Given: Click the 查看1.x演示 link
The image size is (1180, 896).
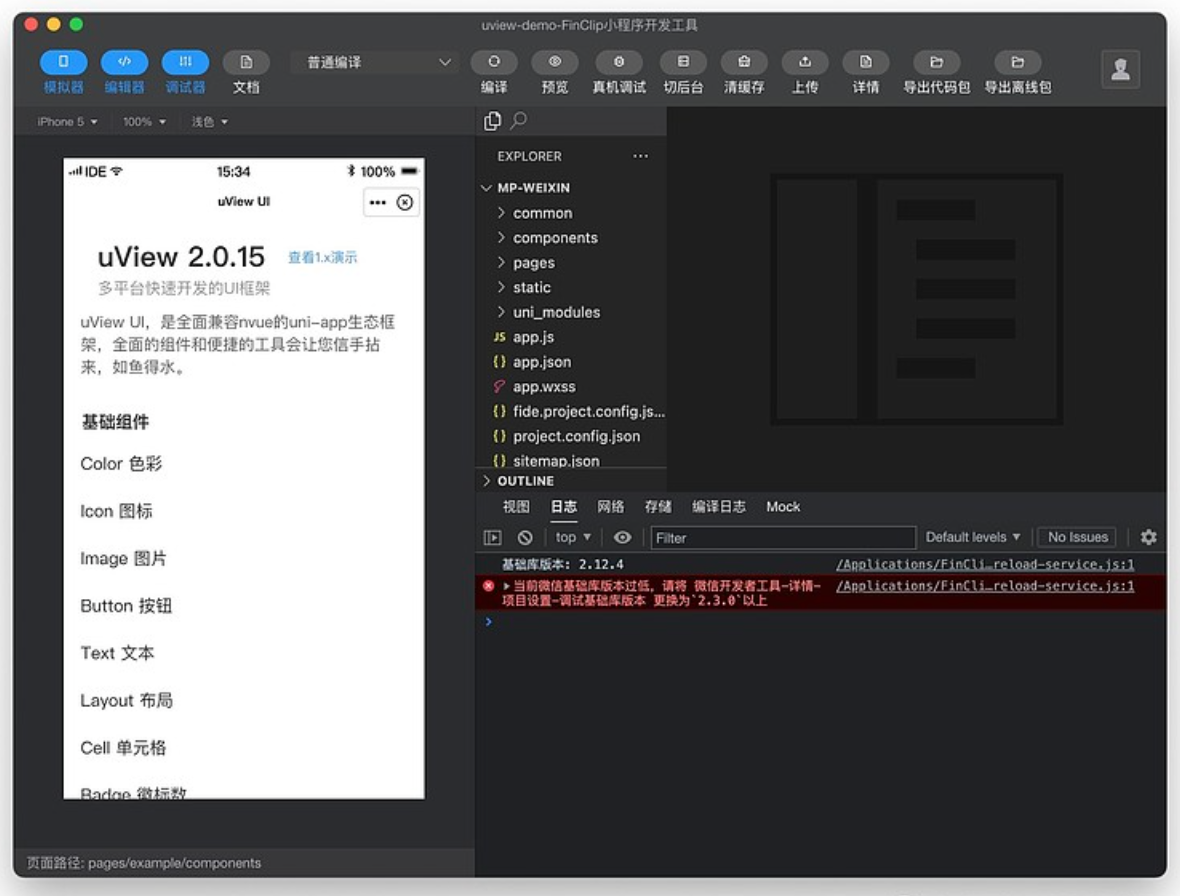Looking at the screenshot, I should click(323, 257).
